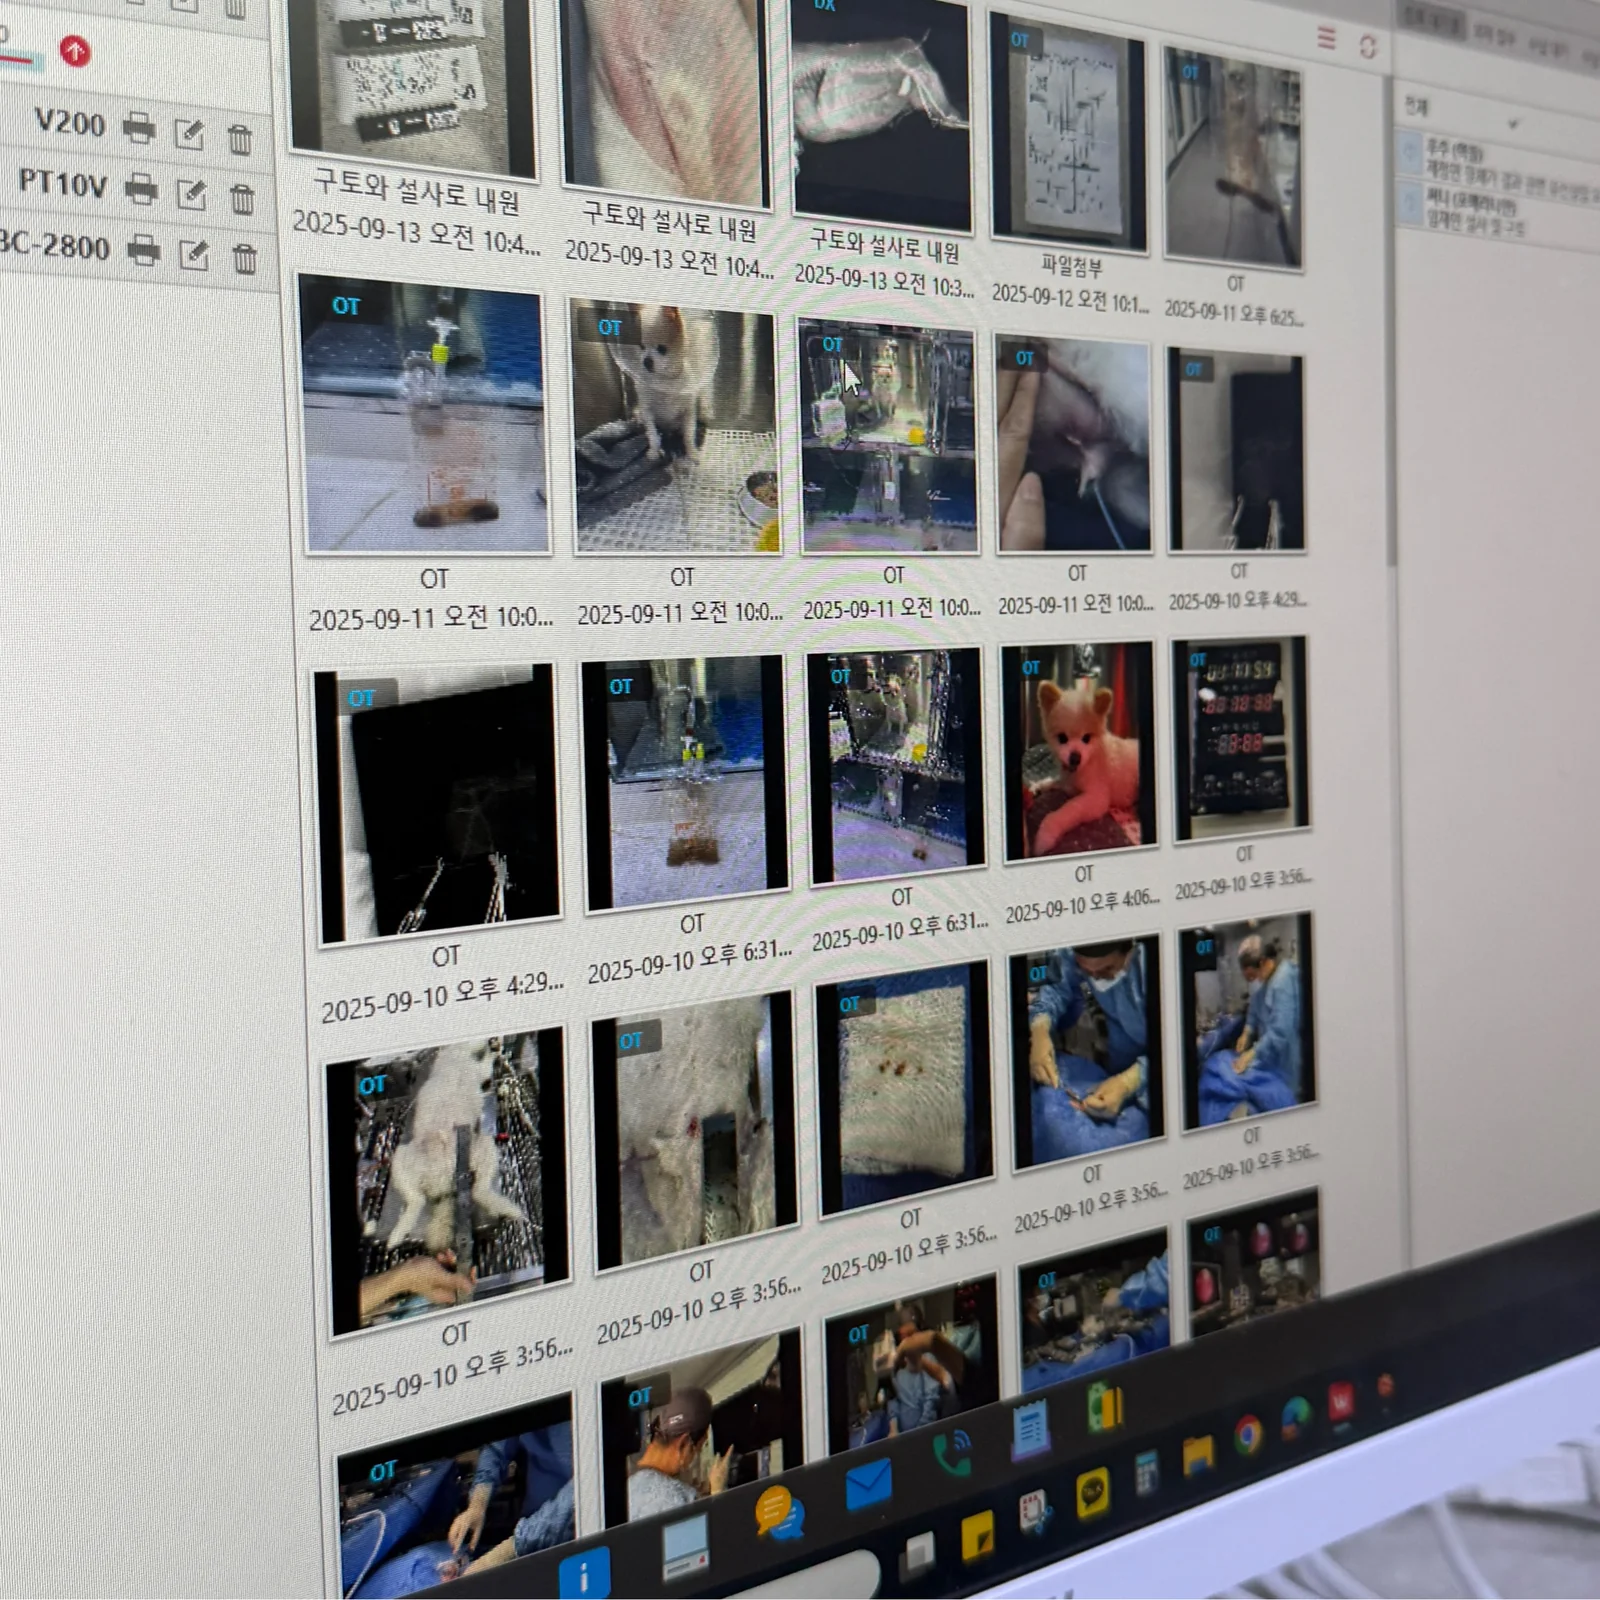
Task: Open Sticky Notes from the taskbar
Action: pos(977,1538)
